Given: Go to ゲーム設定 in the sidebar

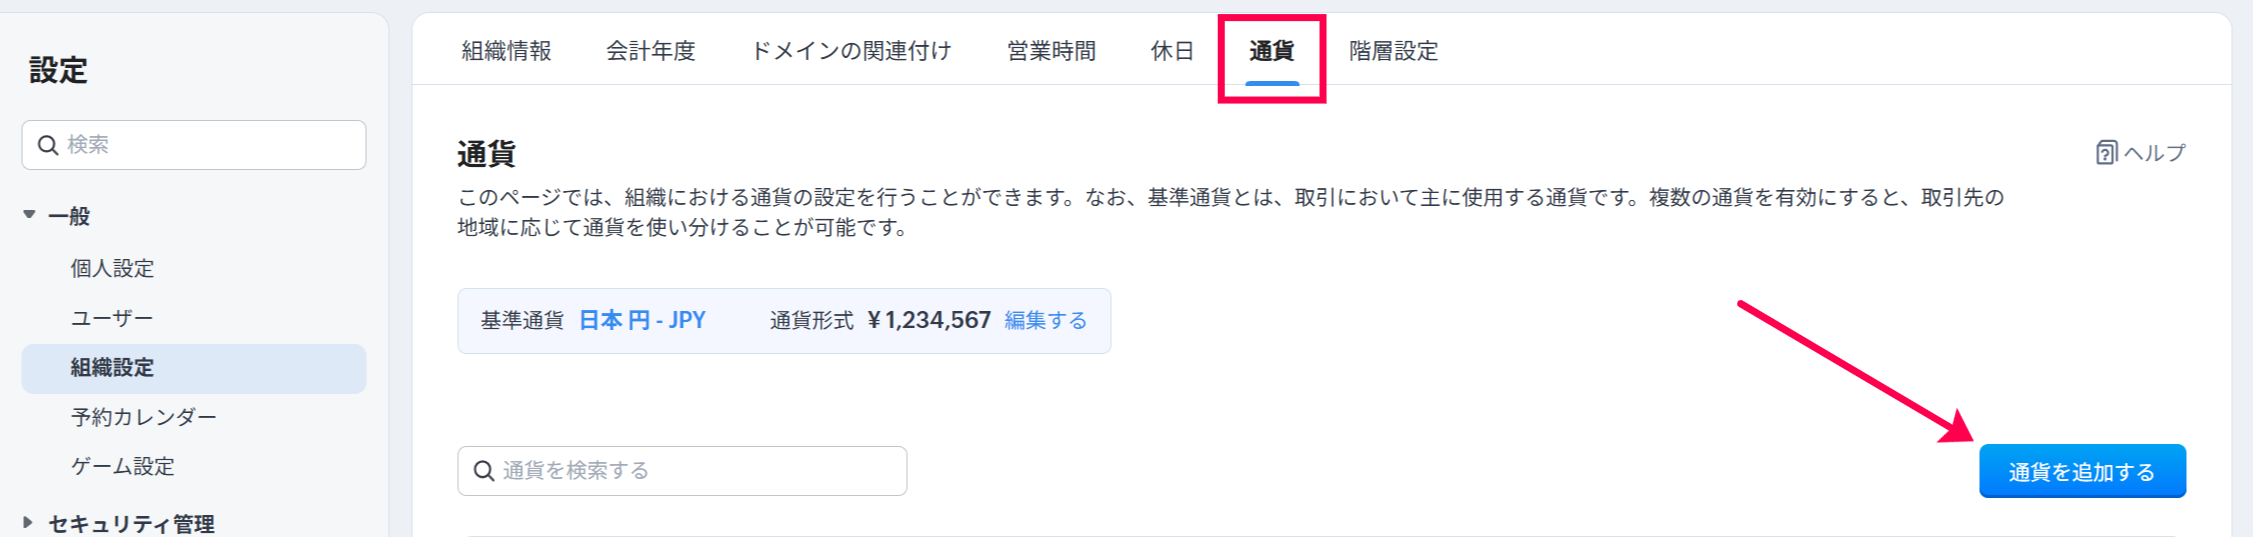Looking at the screenshot, I should (122, 466).
